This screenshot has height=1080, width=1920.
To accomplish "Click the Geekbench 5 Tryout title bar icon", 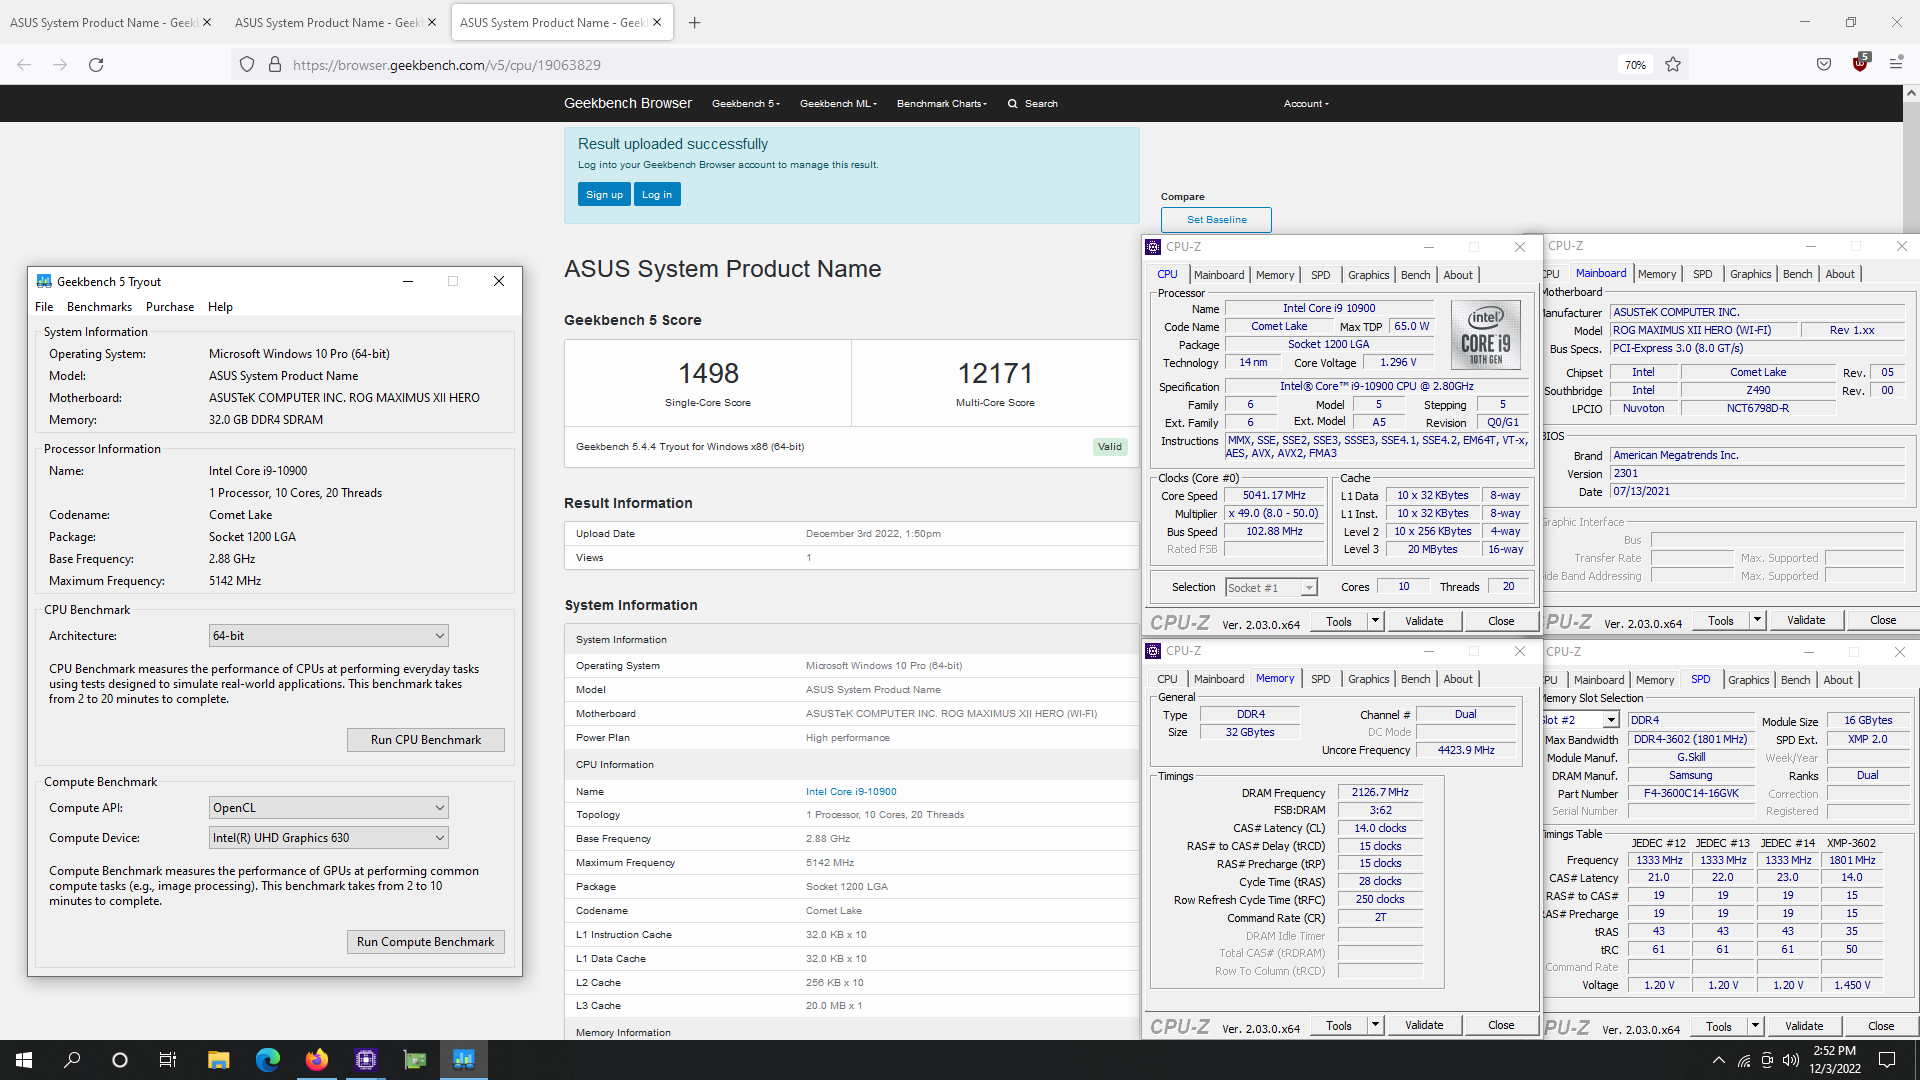I will click(44, 282).
